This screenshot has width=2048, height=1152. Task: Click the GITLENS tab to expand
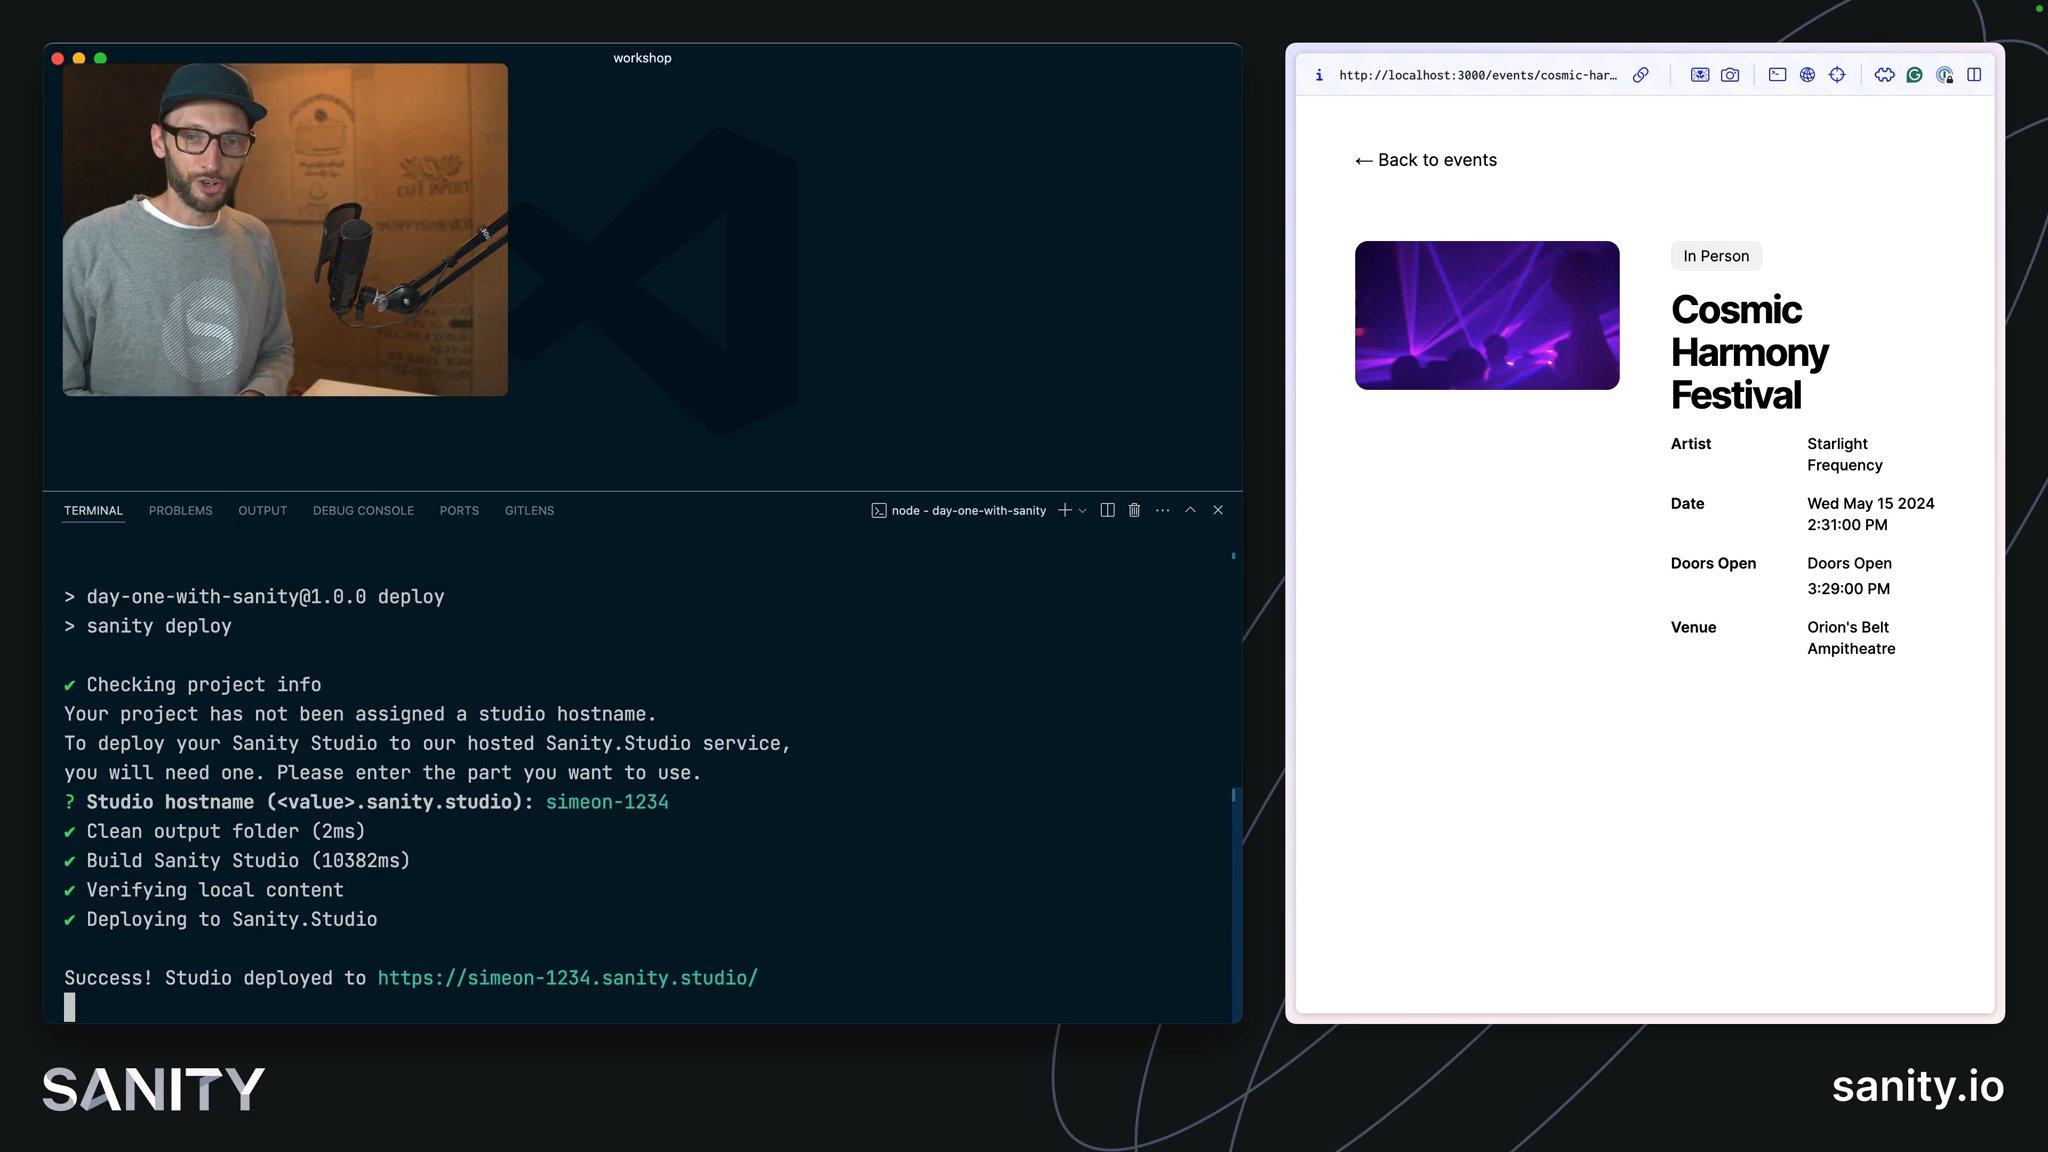(530, 511)
